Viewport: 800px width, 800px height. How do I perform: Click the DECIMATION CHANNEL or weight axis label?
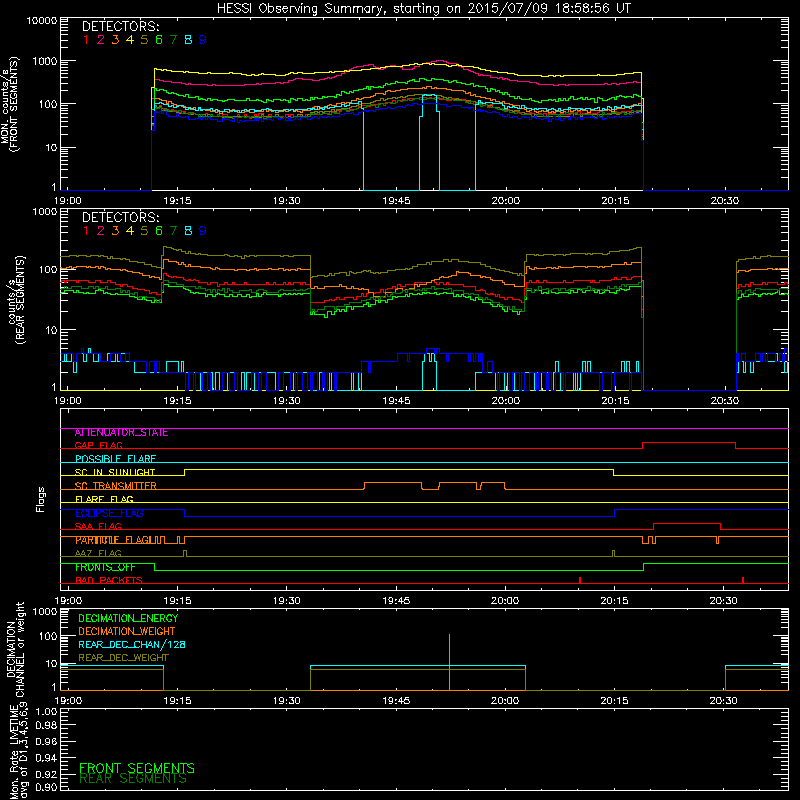coord(15,649)
